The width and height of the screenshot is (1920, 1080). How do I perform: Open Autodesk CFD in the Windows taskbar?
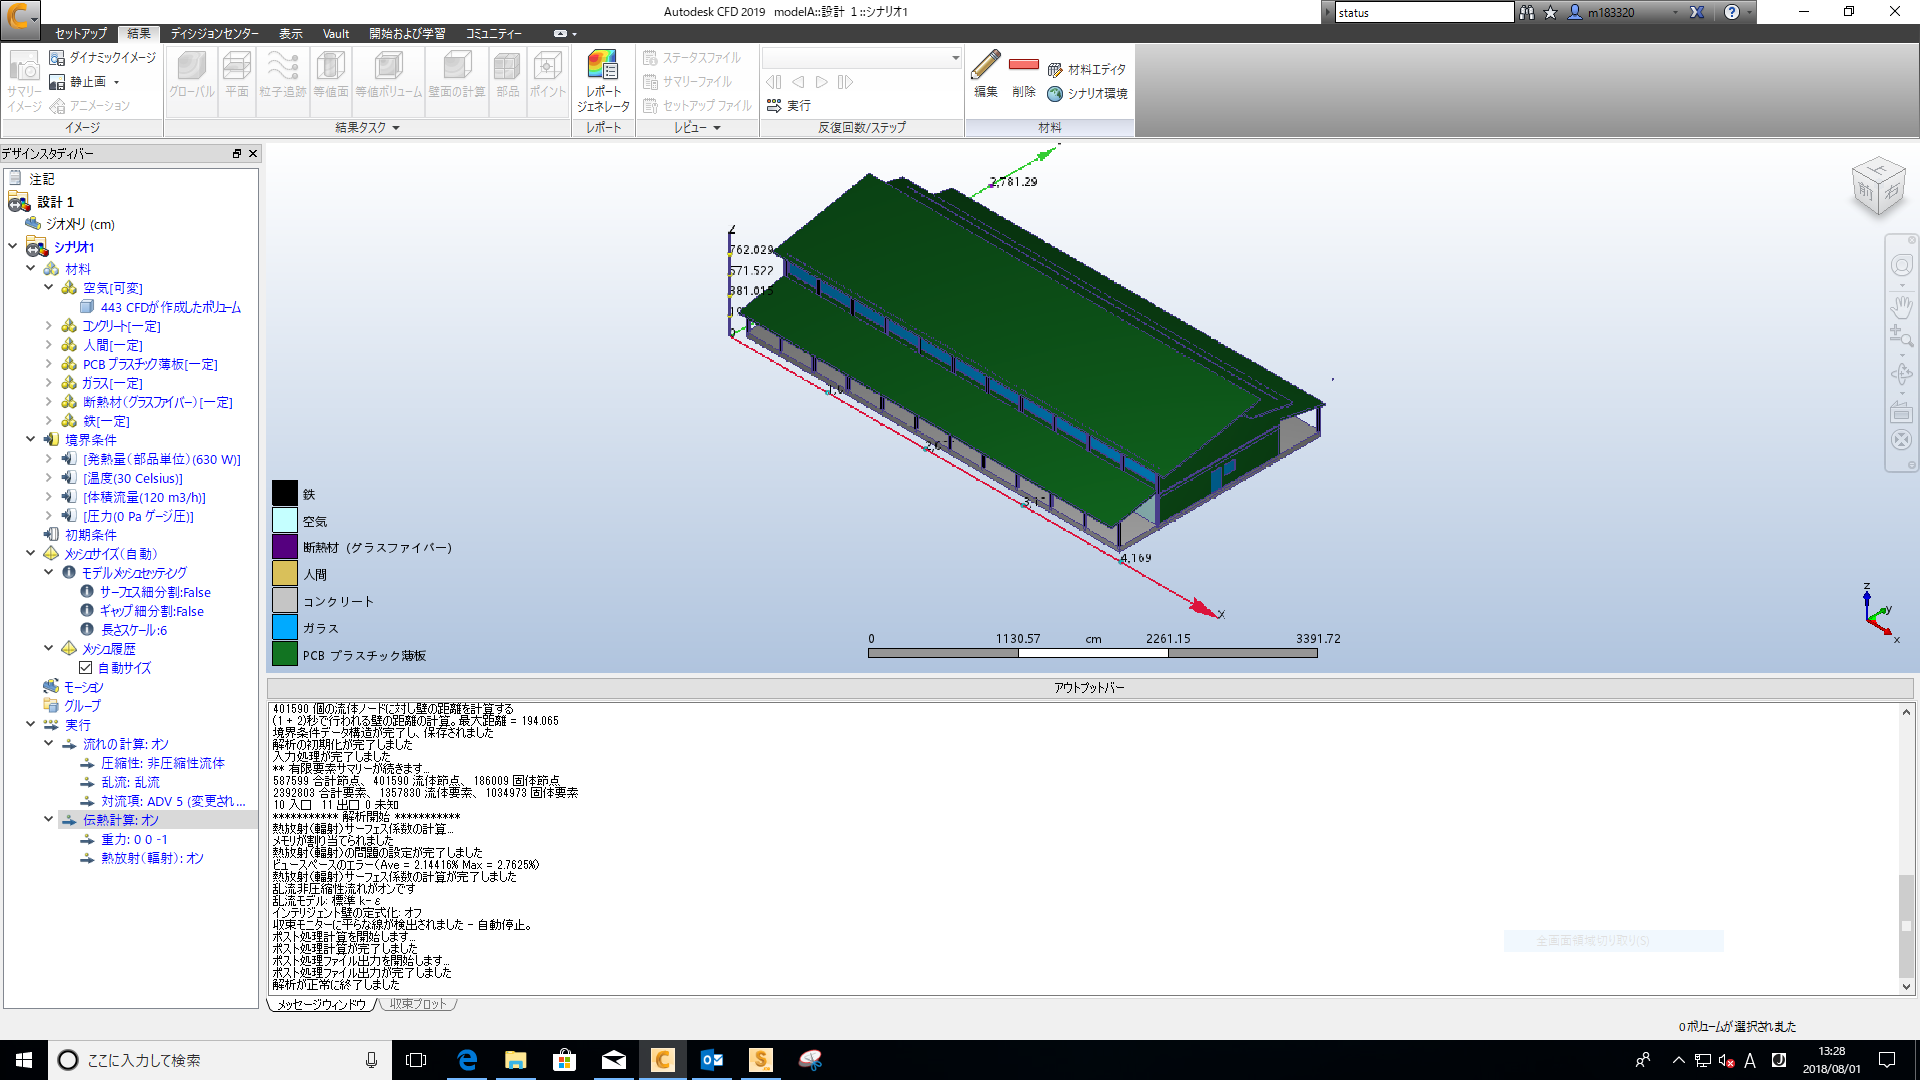coord(662,1060)
